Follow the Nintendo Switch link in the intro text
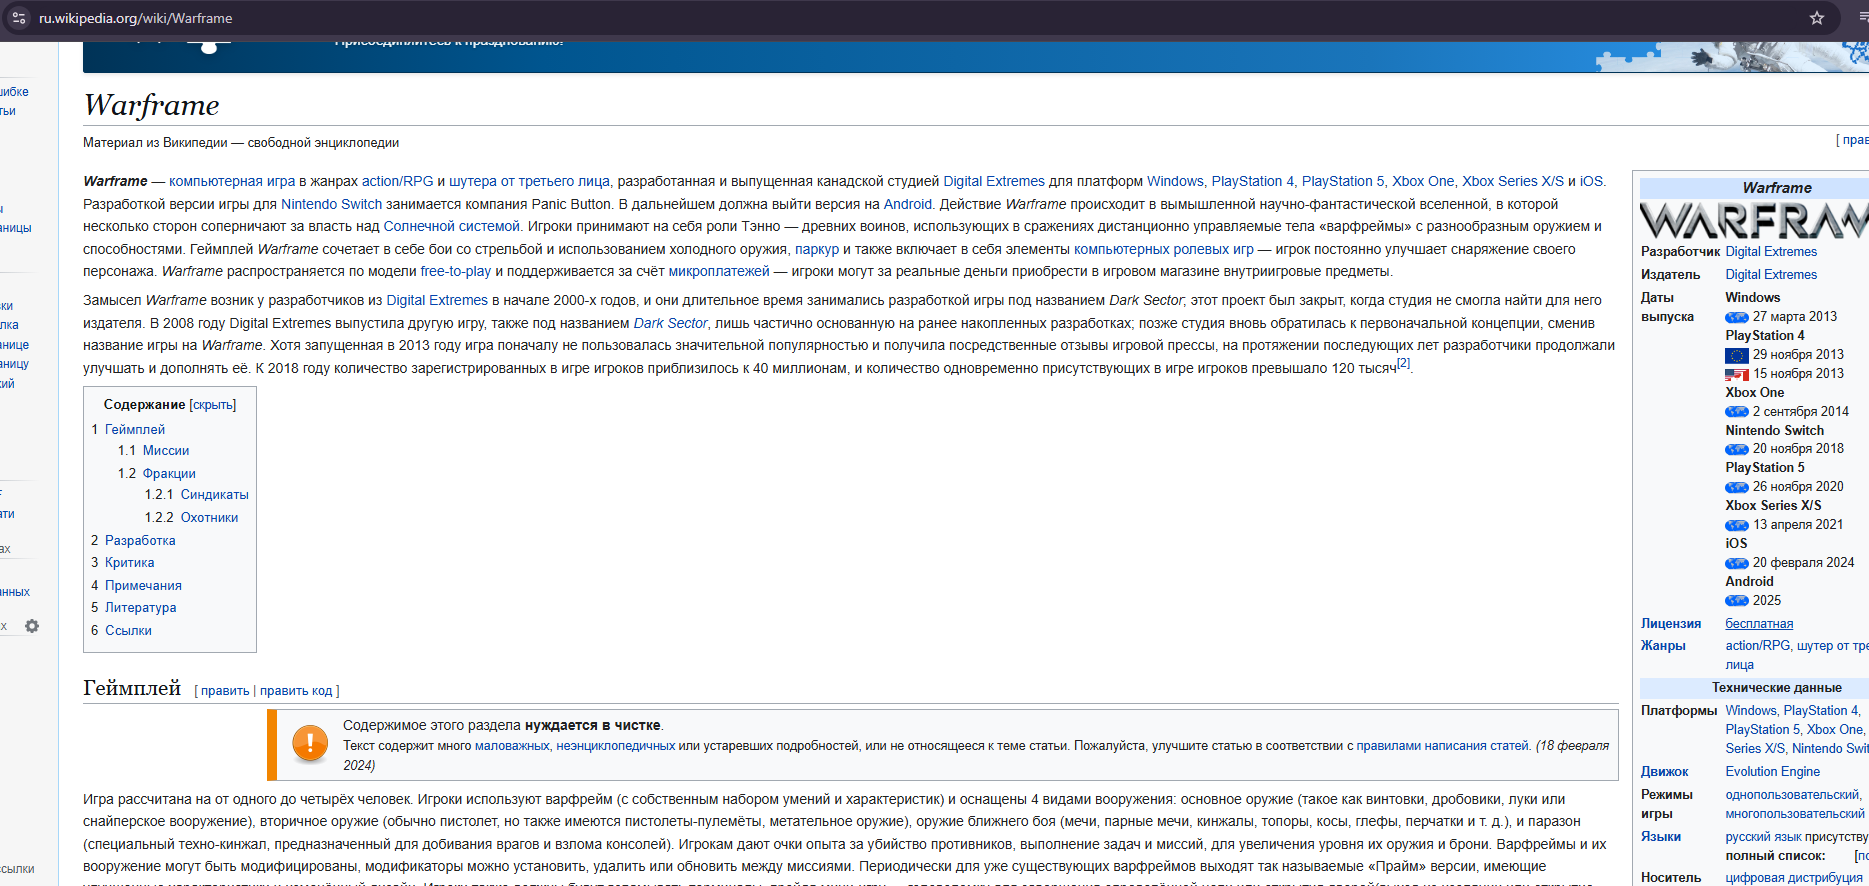Viewport: 1869px width, 886px height. 332,204
